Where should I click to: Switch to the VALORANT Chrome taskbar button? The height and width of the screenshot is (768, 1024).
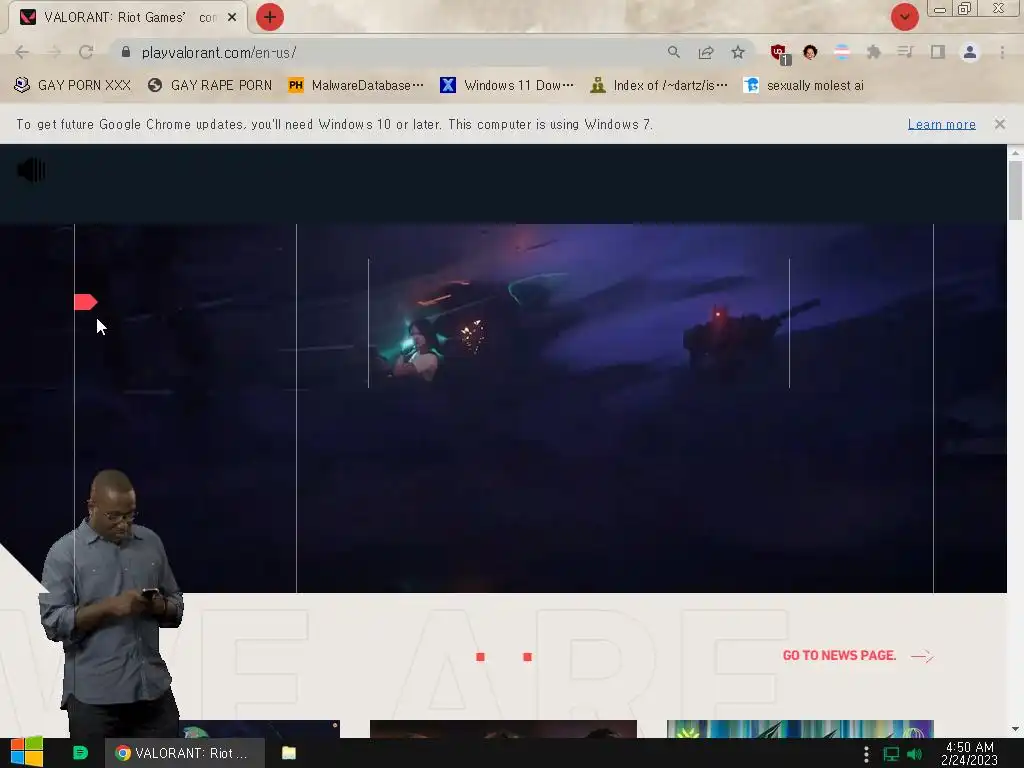pyautogui.click(x=185, y=753)
